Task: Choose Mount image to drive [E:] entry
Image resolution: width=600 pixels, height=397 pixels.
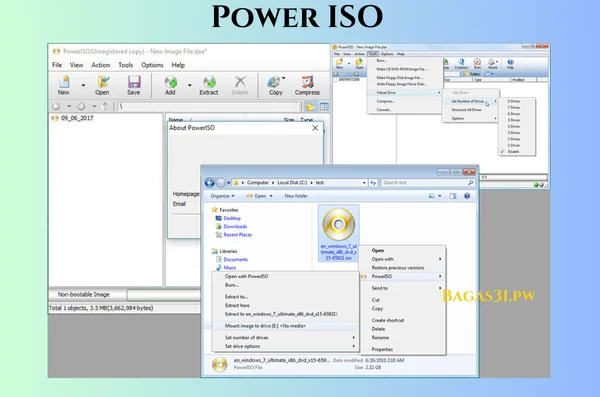Action: tap(285, 326)
